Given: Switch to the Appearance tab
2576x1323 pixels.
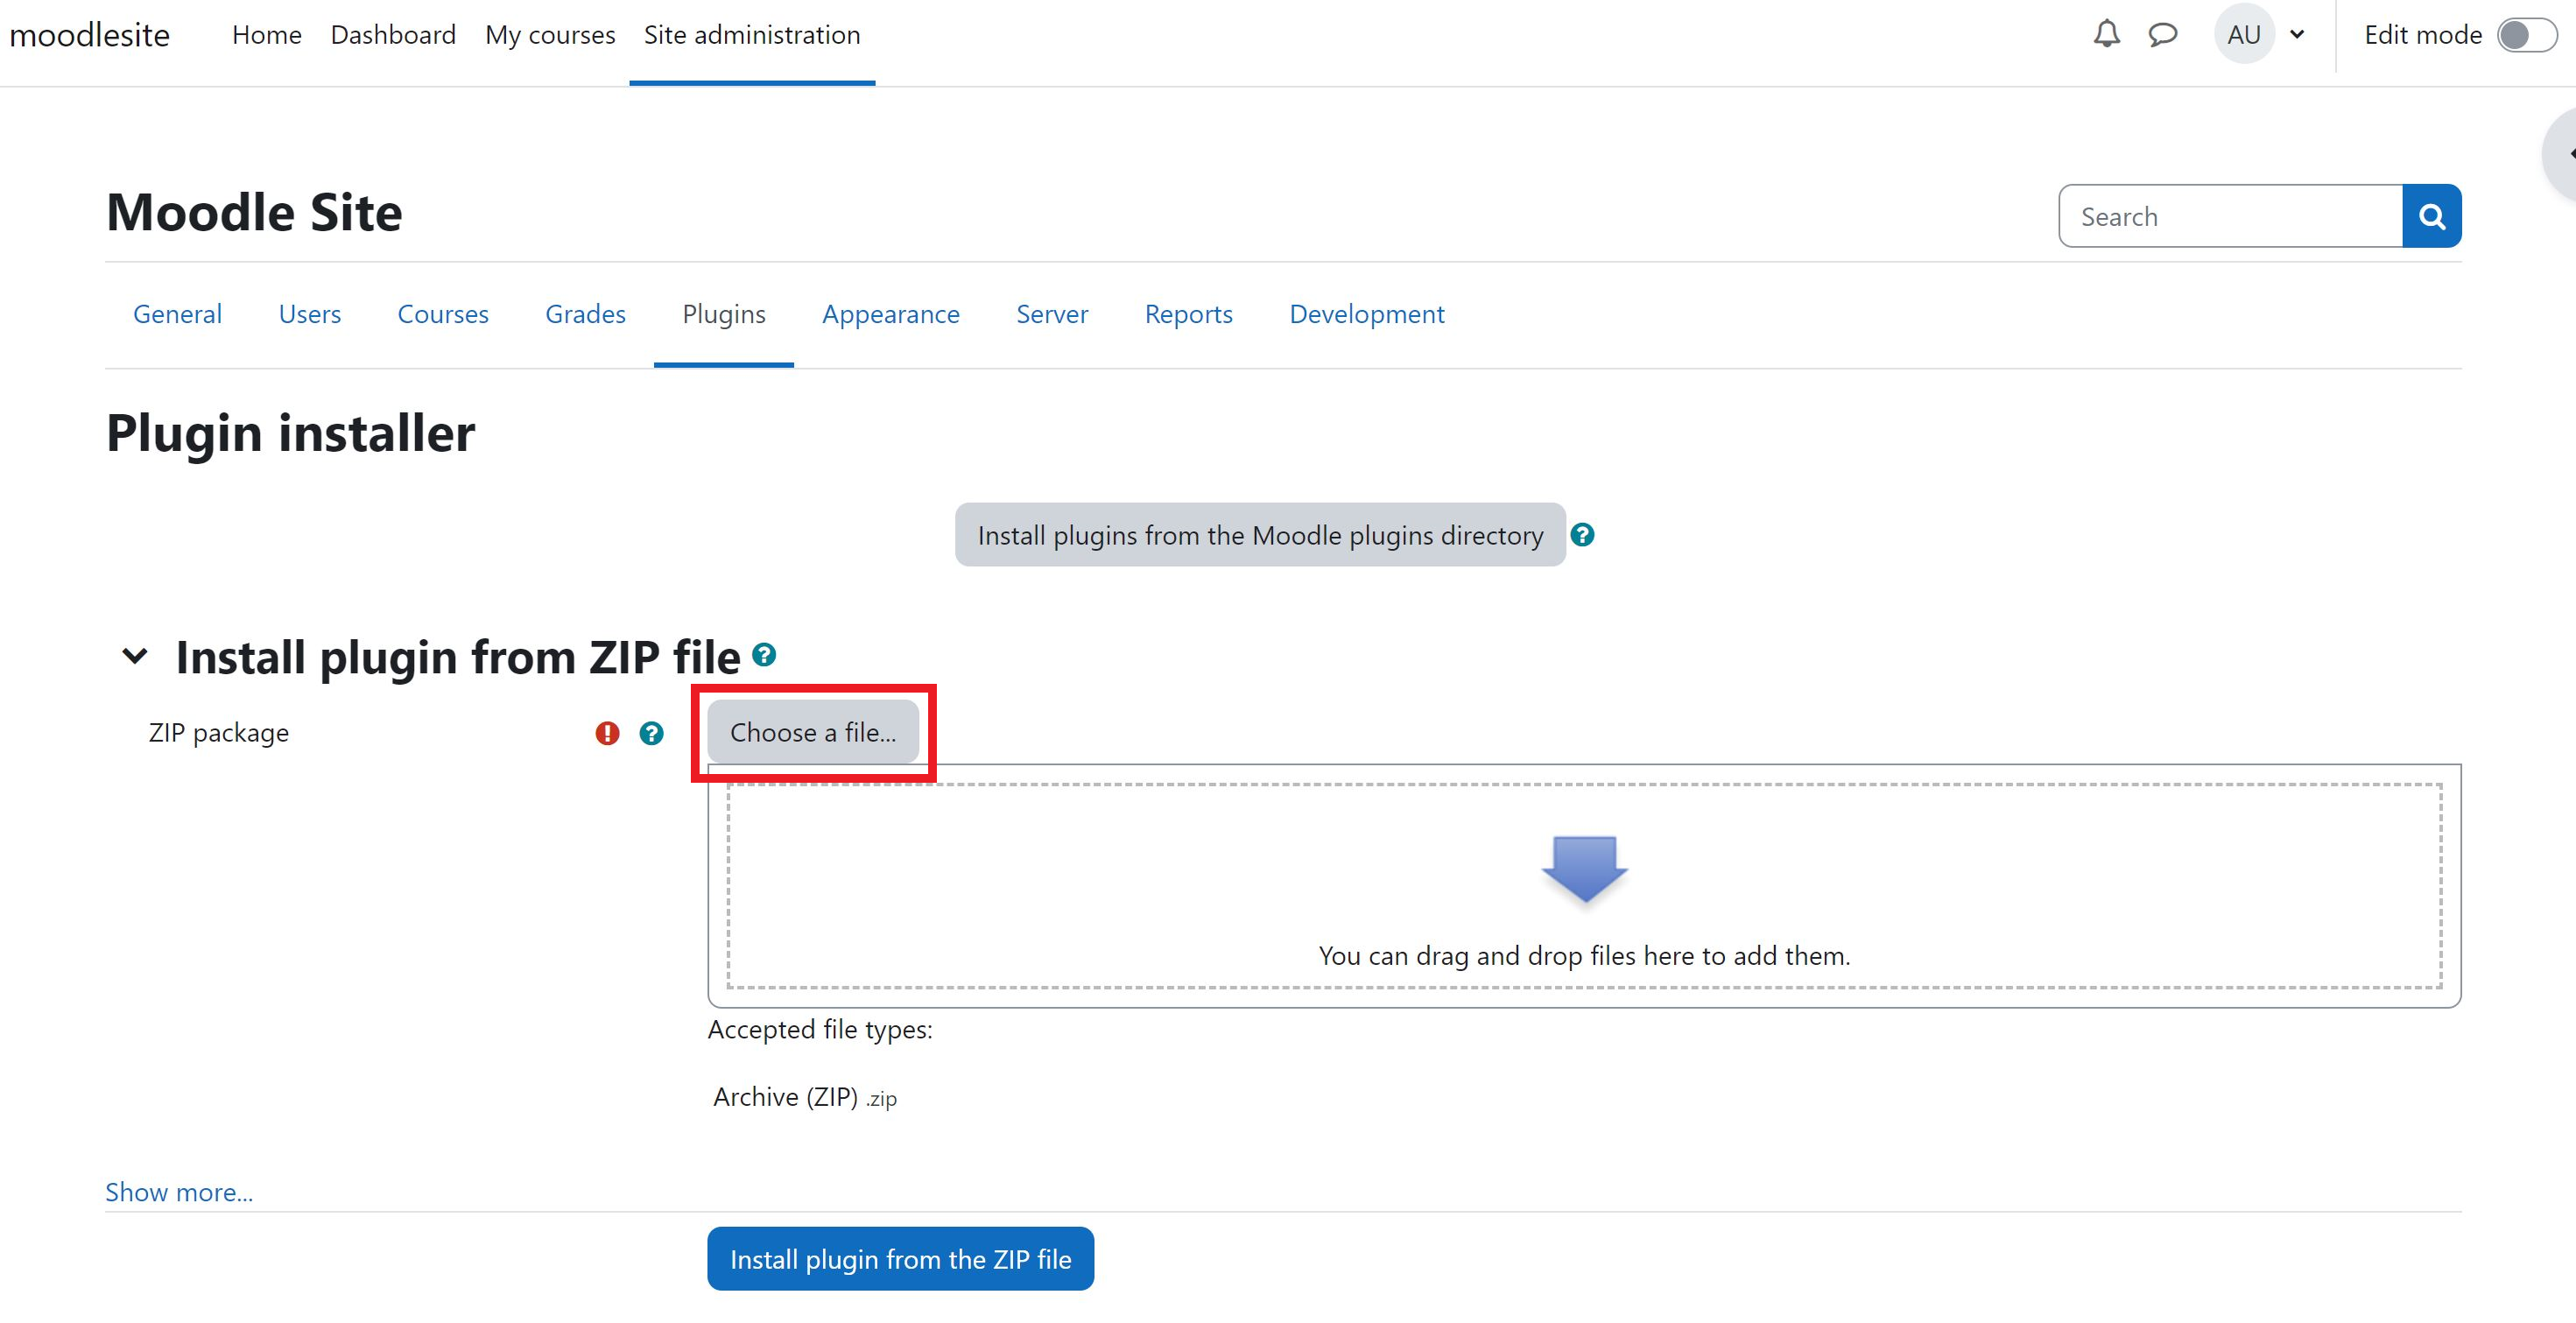Looking at the screenshot, I should tap(891, 314).
